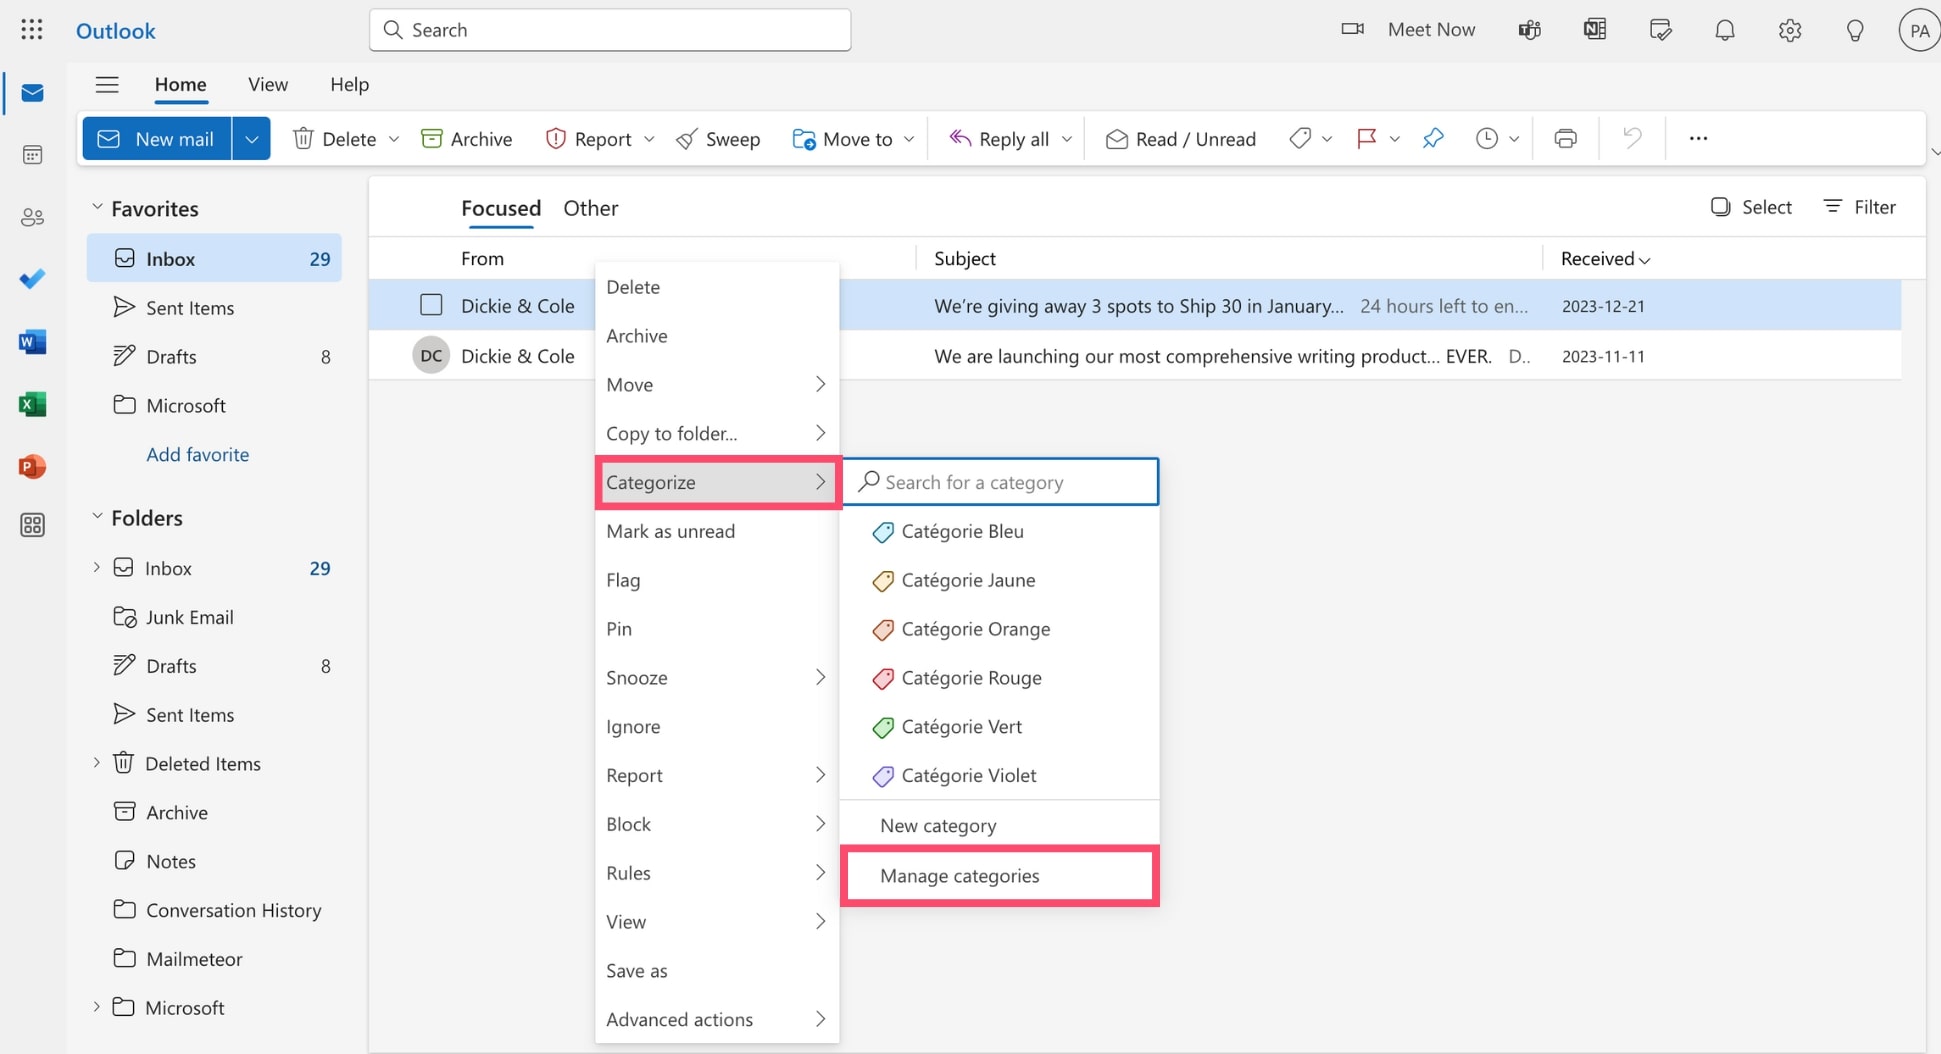This screenshot has height=1054, width=1941.
Task: Check the box for first Dickie & Cole email
Action: coord(431,305)
